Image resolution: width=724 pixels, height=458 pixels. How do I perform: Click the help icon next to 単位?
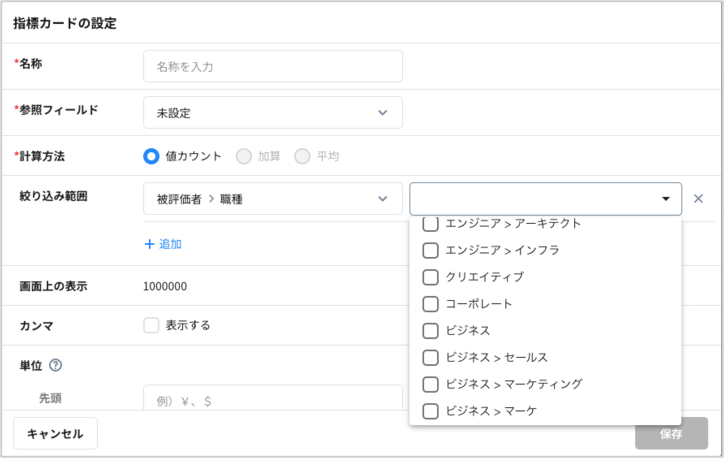tap(55, 365)
